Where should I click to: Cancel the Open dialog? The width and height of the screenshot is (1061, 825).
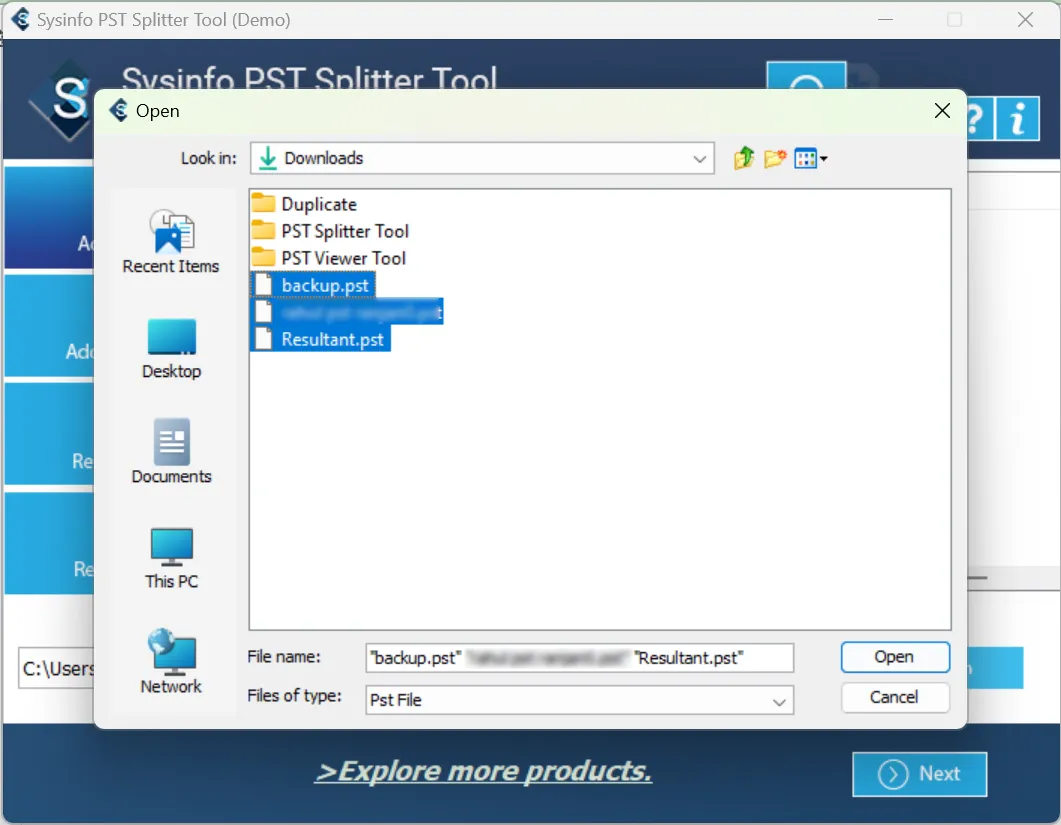[895, 697]
